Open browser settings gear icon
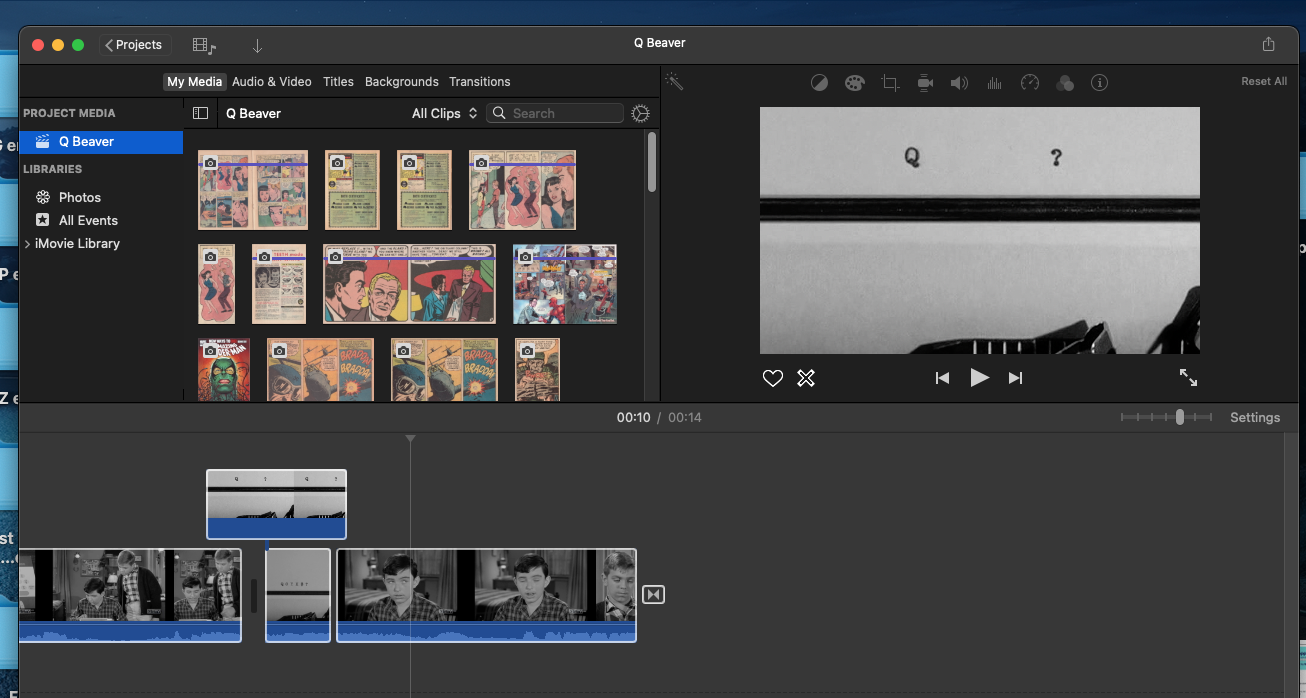1306x698 pixels. coord(641,114)
